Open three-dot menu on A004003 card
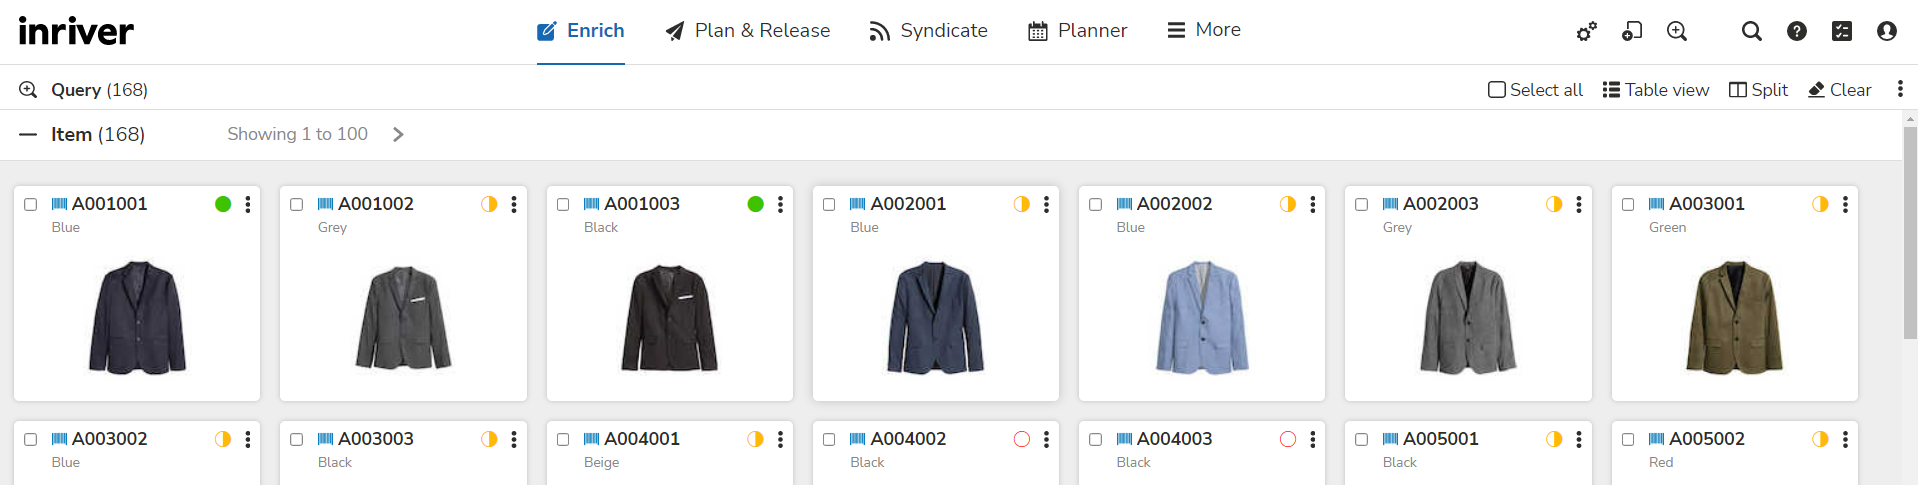Screen dimensions: 1918x485 click(1313, 439)
